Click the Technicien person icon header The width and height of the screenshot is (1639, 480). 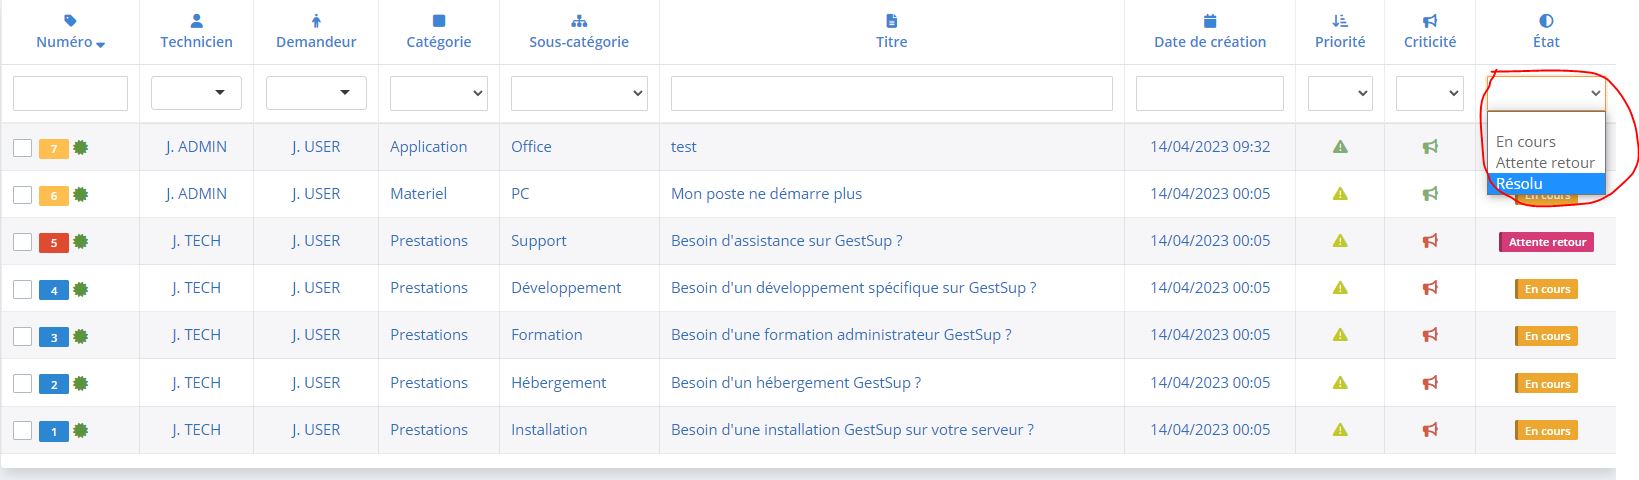coord(196,20)
